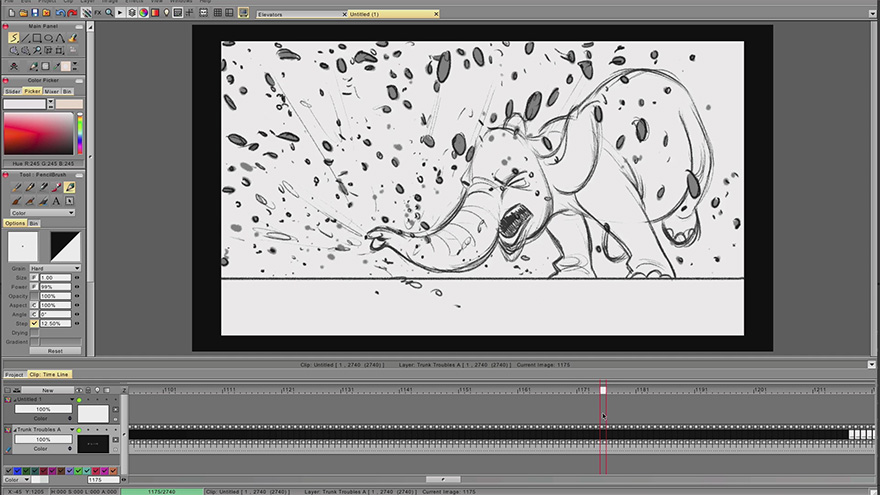Click the light bulb icon in toolbar
Image resolution: width=880 pixels, height=495 pixels.
click(x=166, y=13)
